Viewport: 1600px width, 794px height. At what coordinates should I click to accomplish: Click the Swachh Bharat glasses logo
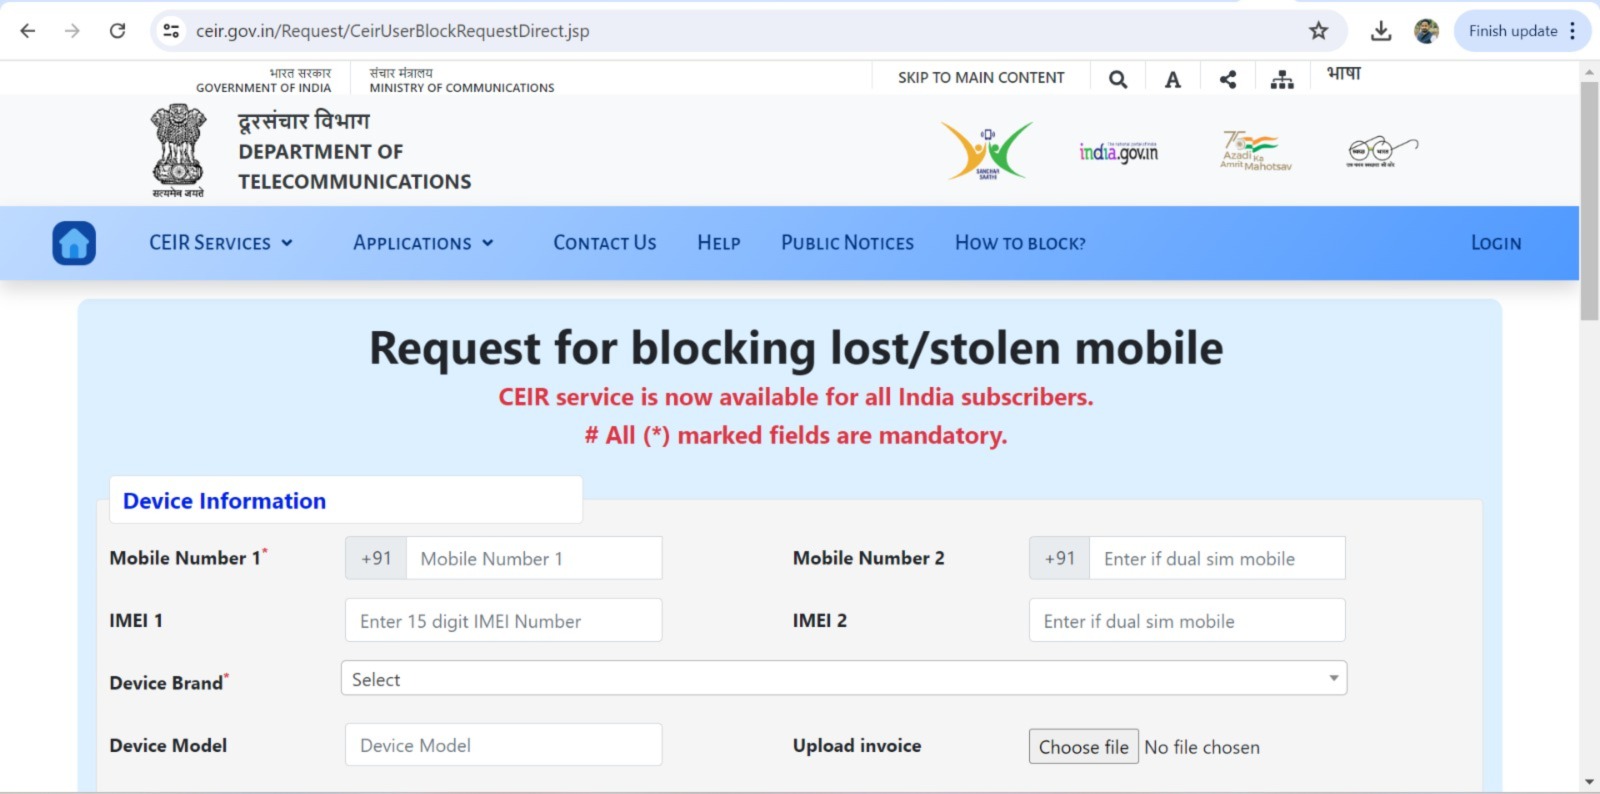click(1377, 150)
